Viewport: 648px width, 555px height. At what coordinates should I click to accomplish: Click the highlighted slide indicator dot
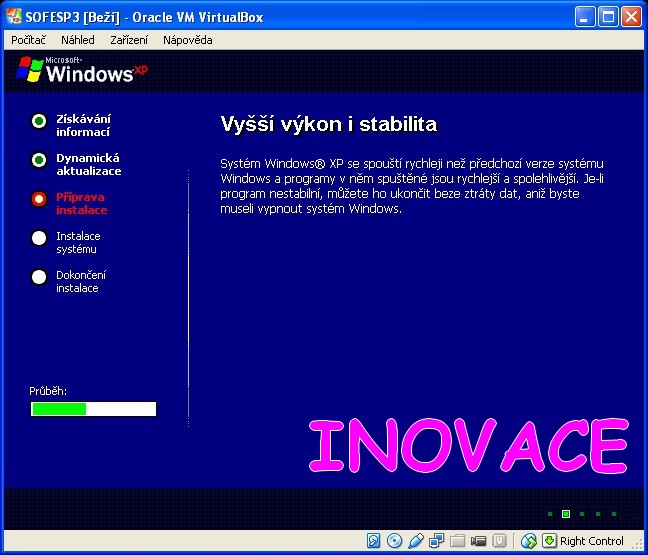pyautogui.click(x=566, y=514)
